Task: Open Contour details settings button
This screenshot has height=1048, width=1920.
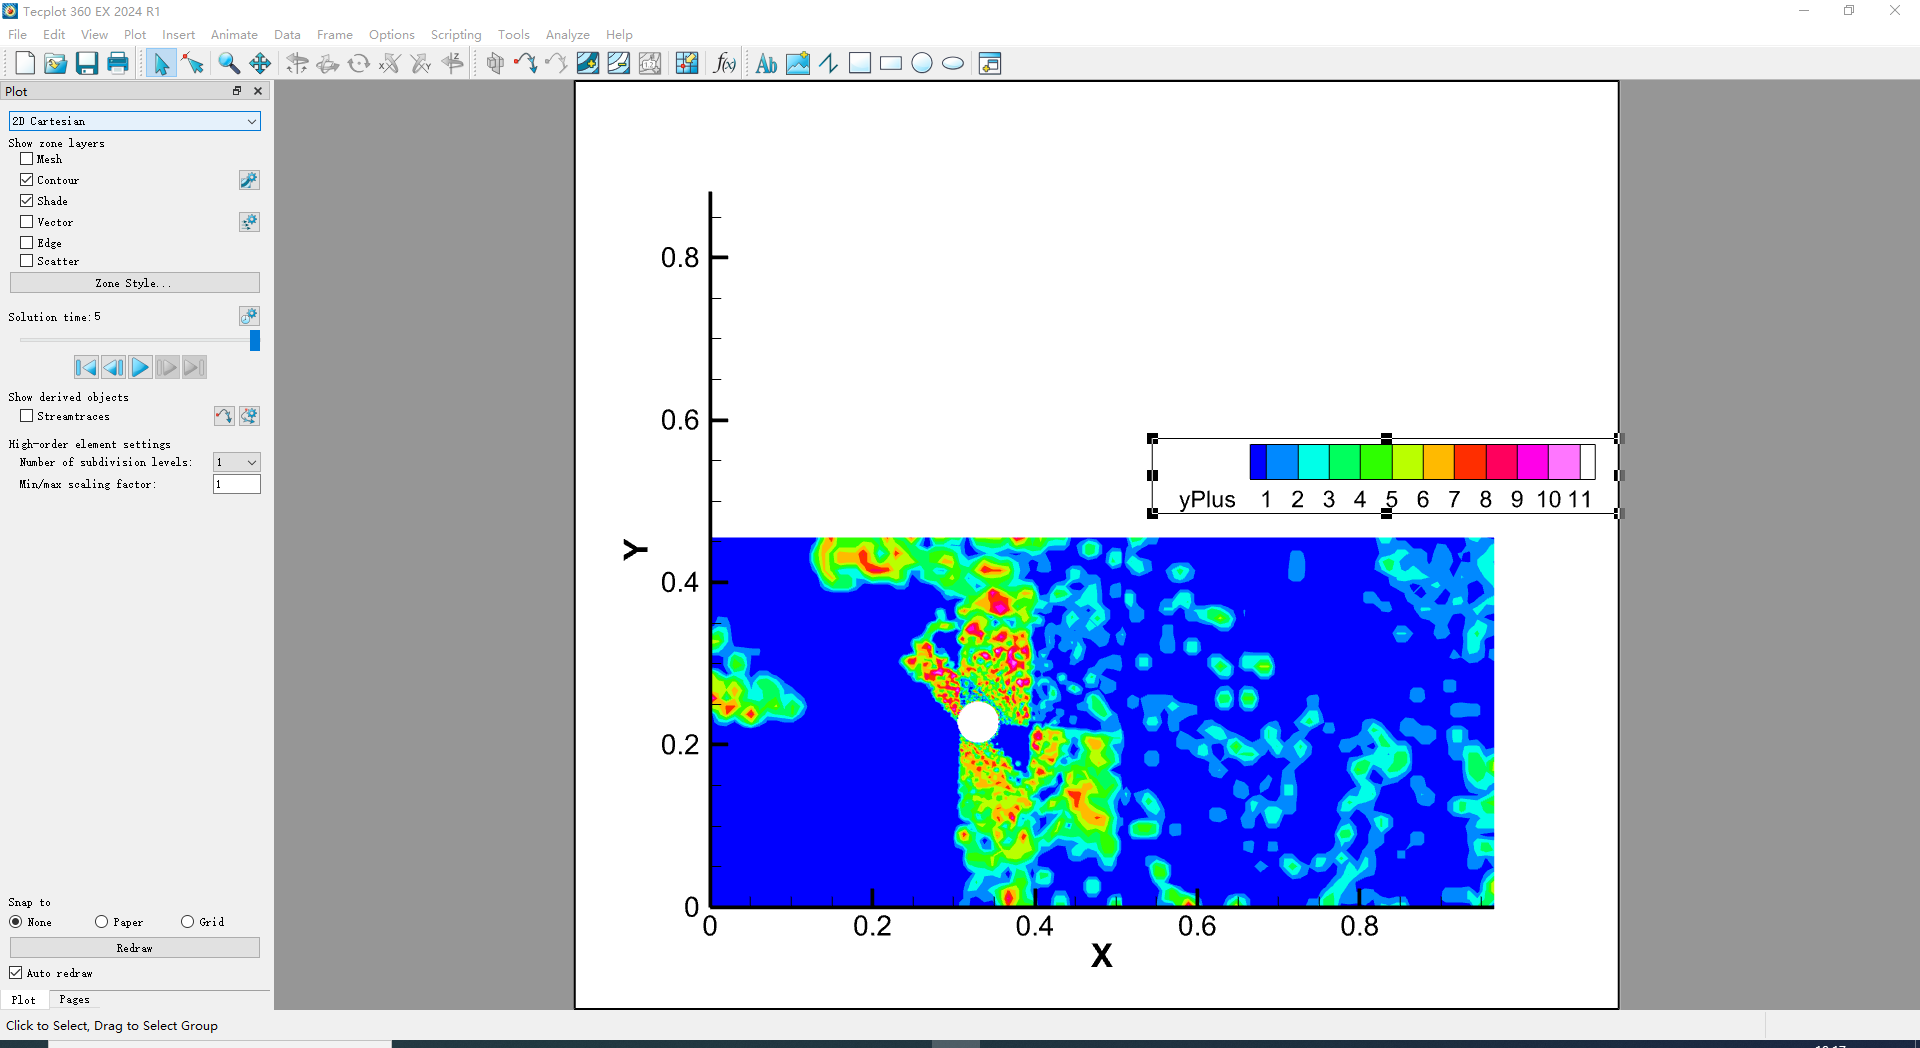Action: [x=249, y=180]
